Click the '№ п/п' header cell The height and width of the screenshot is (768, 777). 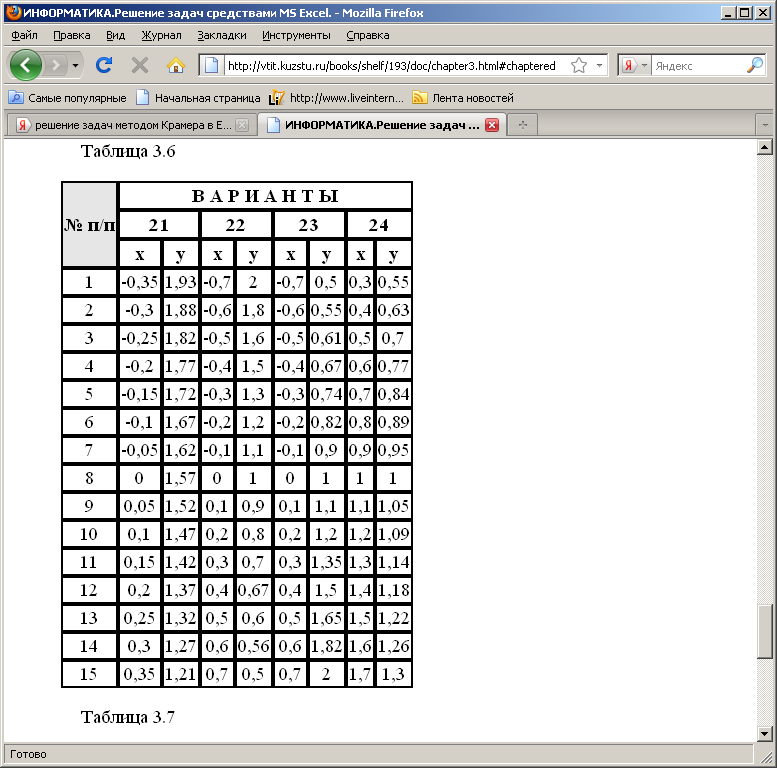pyautogui.click(x=90, y=224)
